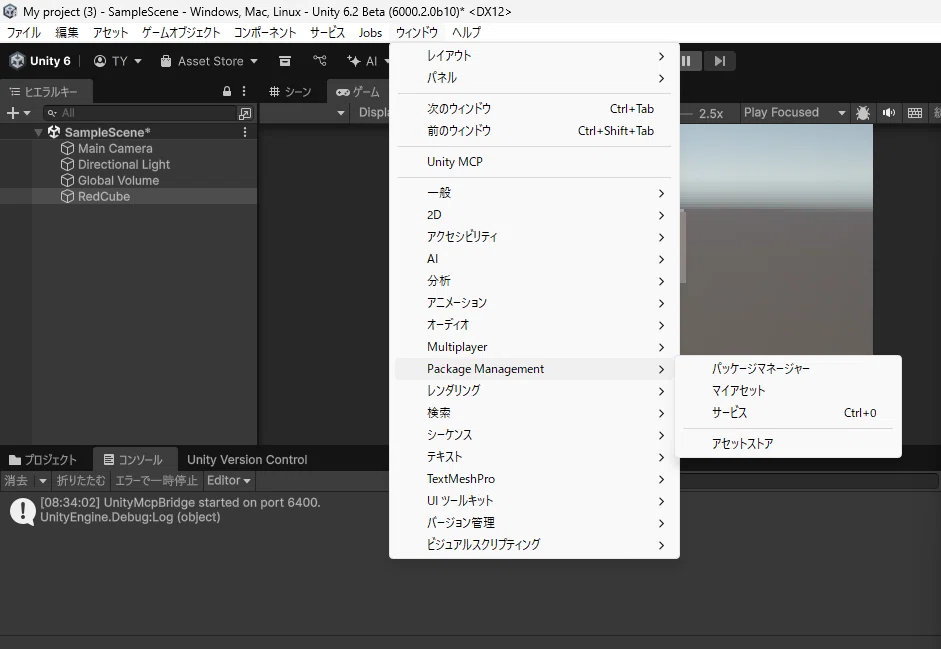Image resolution: width=941 pixels, height=649 pixels.
Task: Open the Jobs menu
Action: click(x=370, y=32)
